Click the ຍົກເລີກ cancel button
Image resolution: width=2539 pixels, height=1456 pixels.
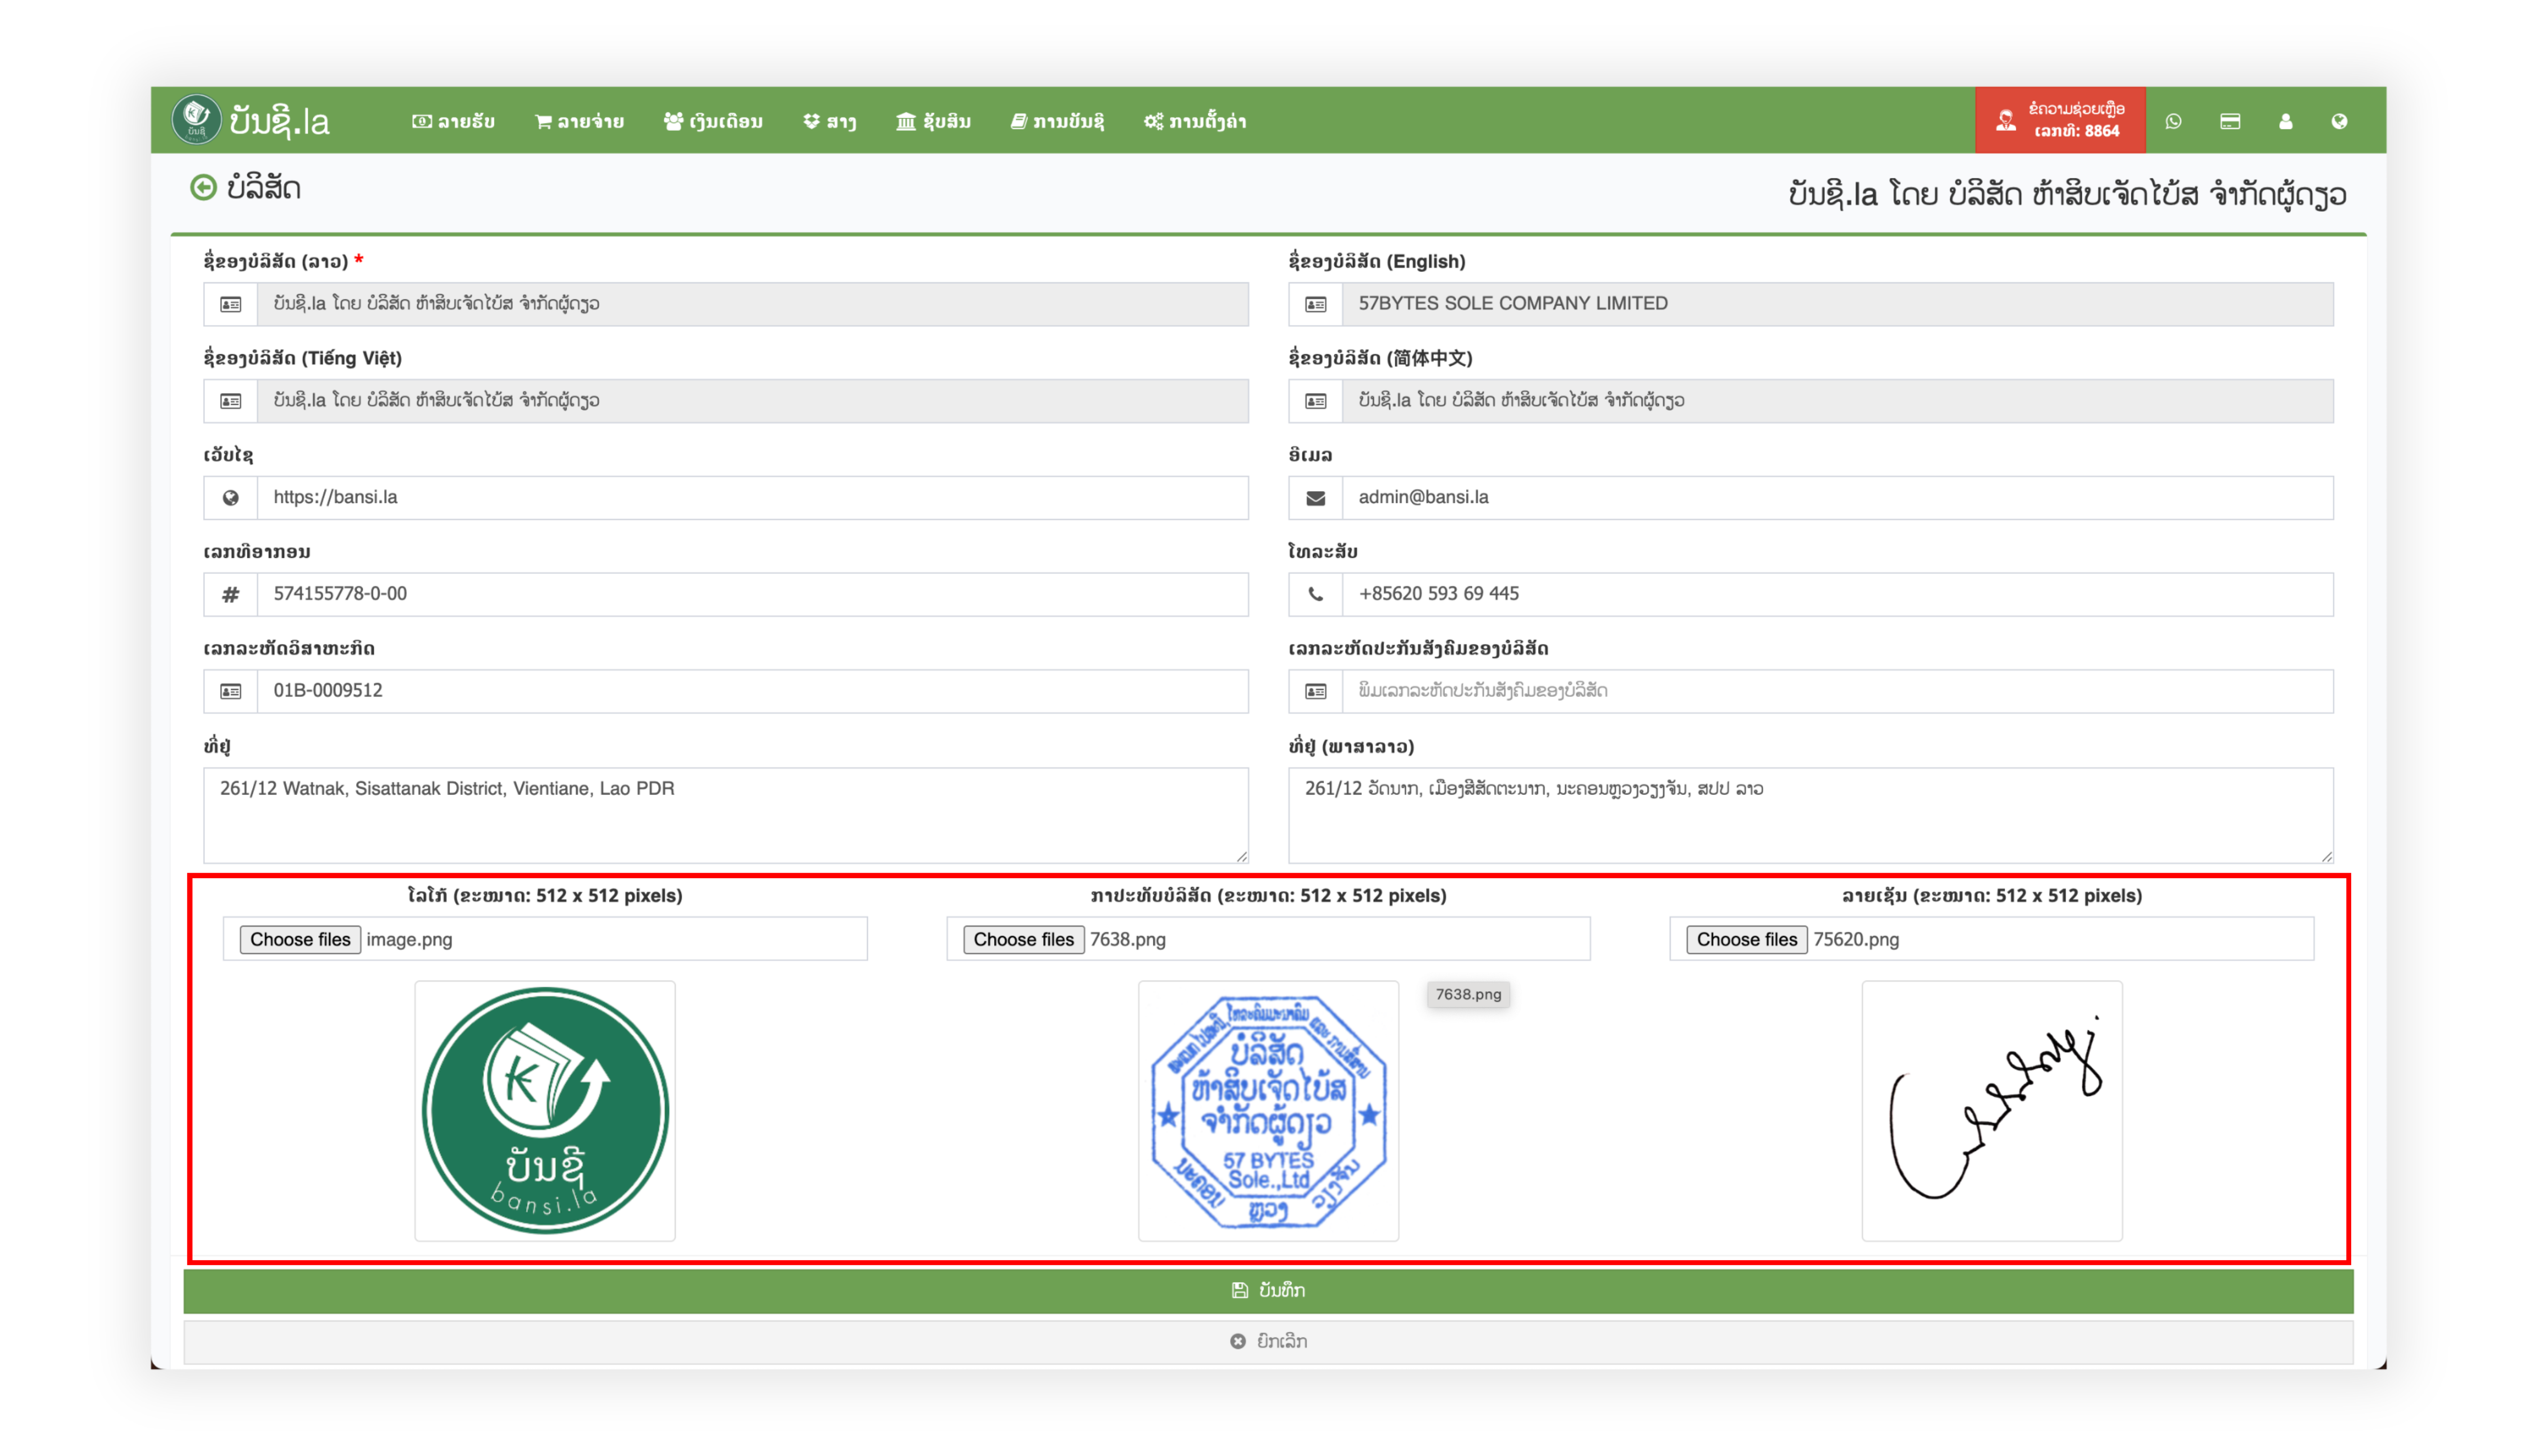(x=1268, y=1342)
